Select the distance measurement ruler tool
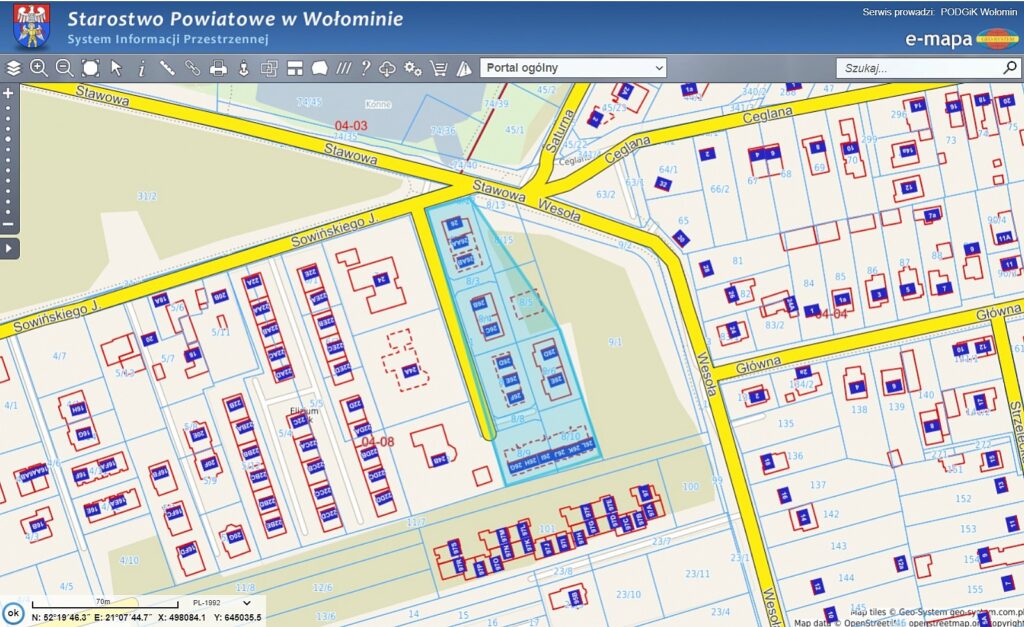This screenshot has height=627, width=1024. tap(167, 68)
